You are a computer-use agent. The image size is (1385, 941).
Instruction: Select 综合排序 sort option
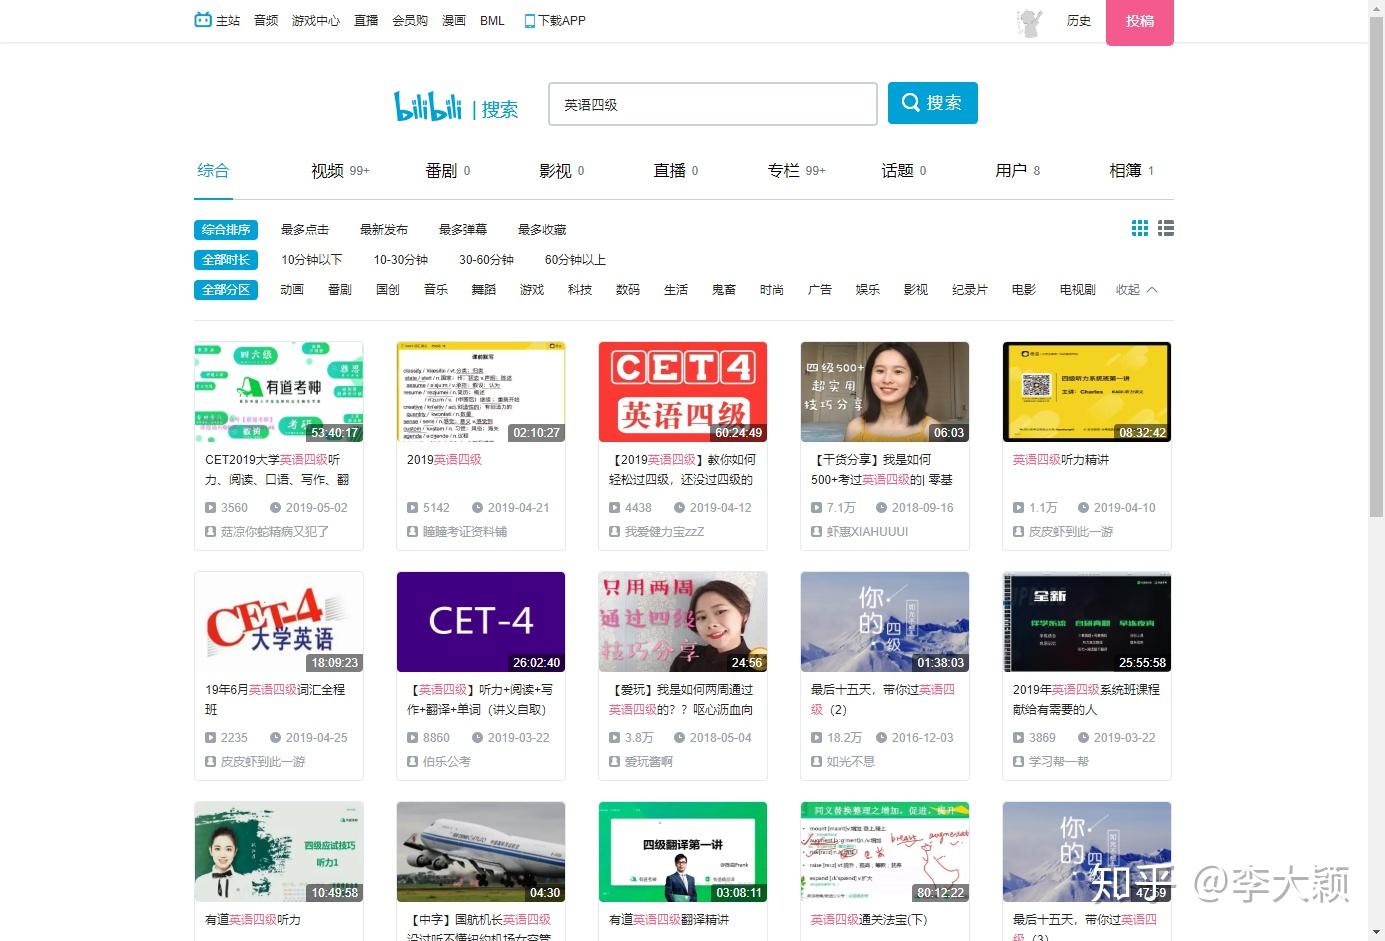point(226,230)
